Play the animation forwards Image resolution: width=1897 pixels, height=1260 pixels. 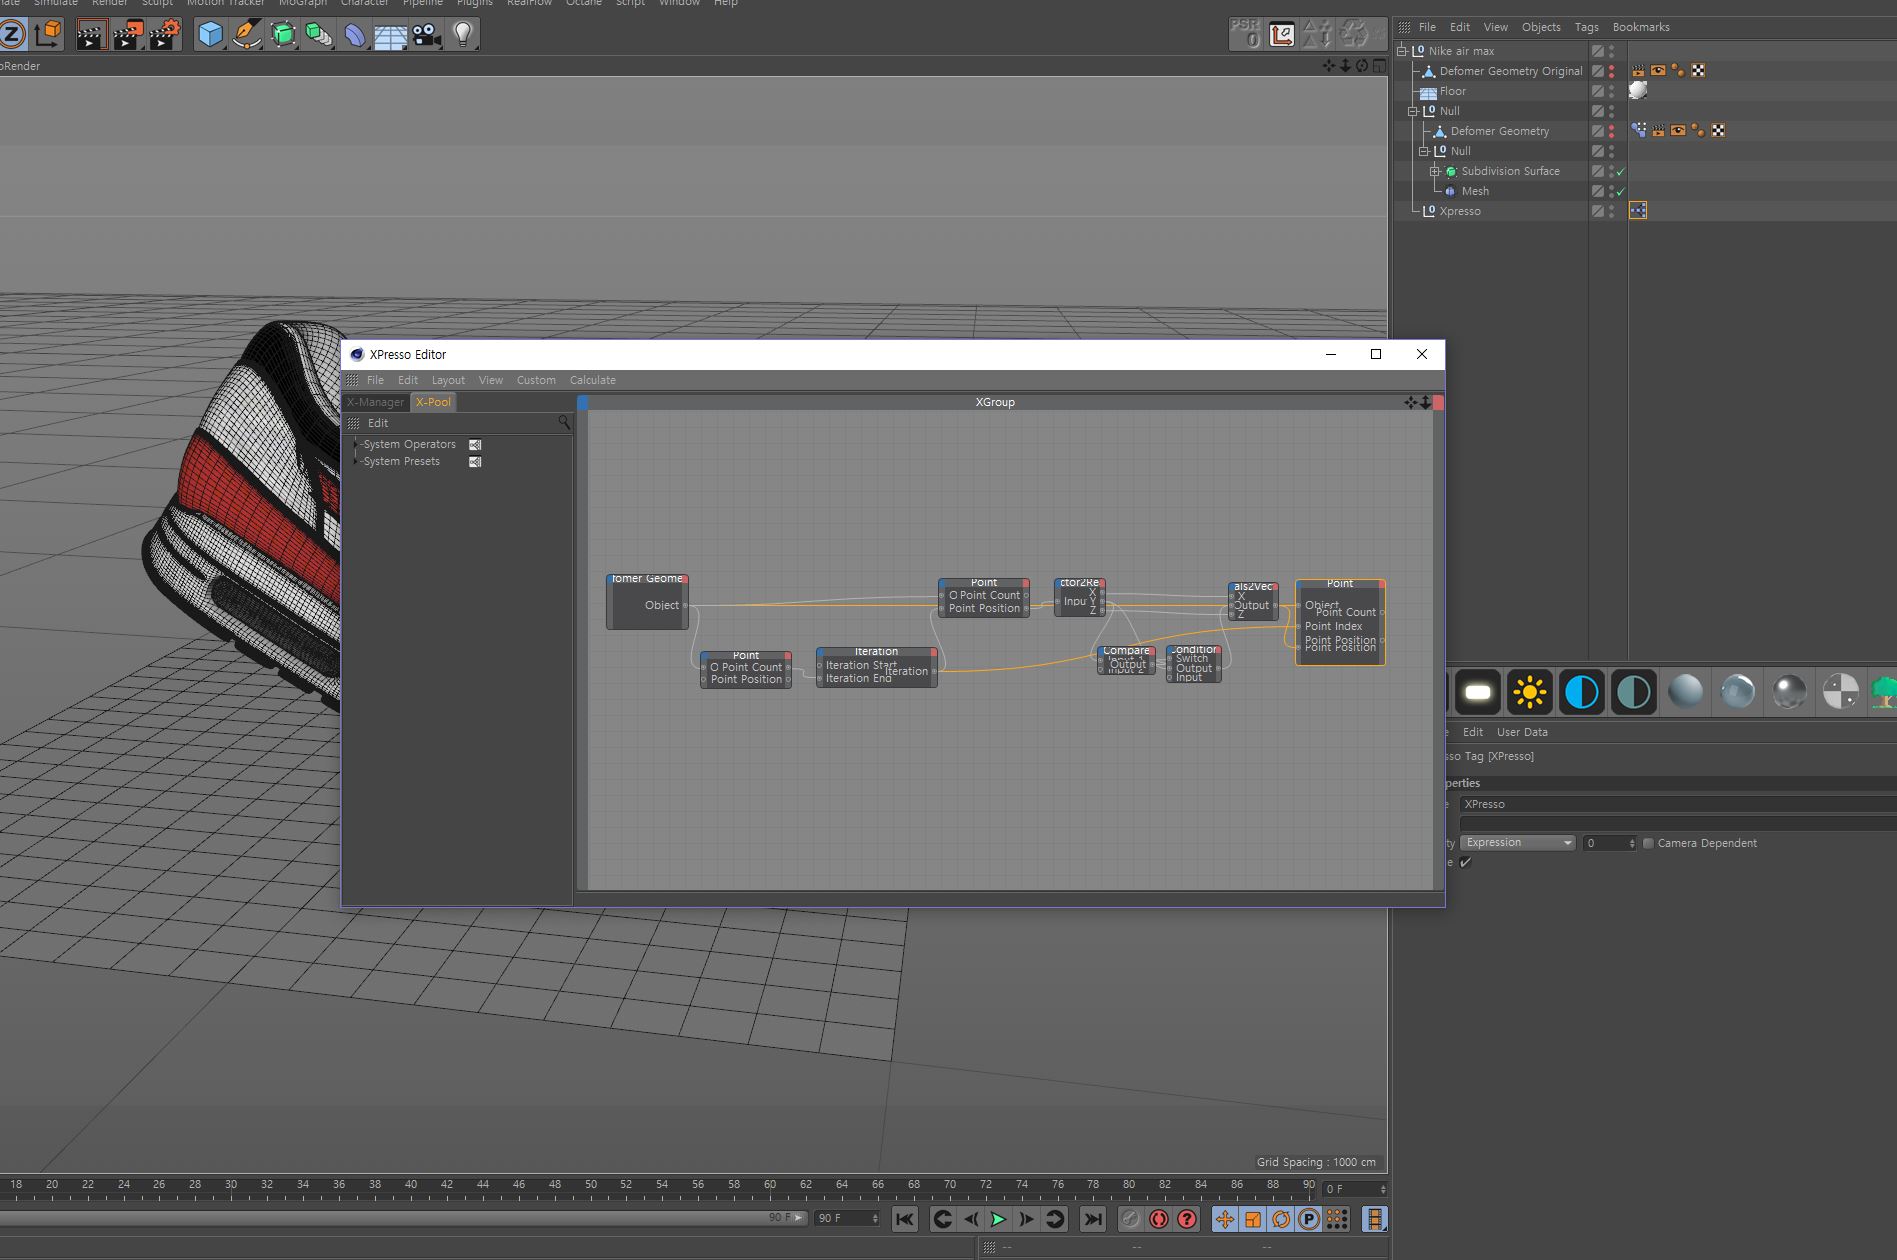click(x=998, y=1219)
